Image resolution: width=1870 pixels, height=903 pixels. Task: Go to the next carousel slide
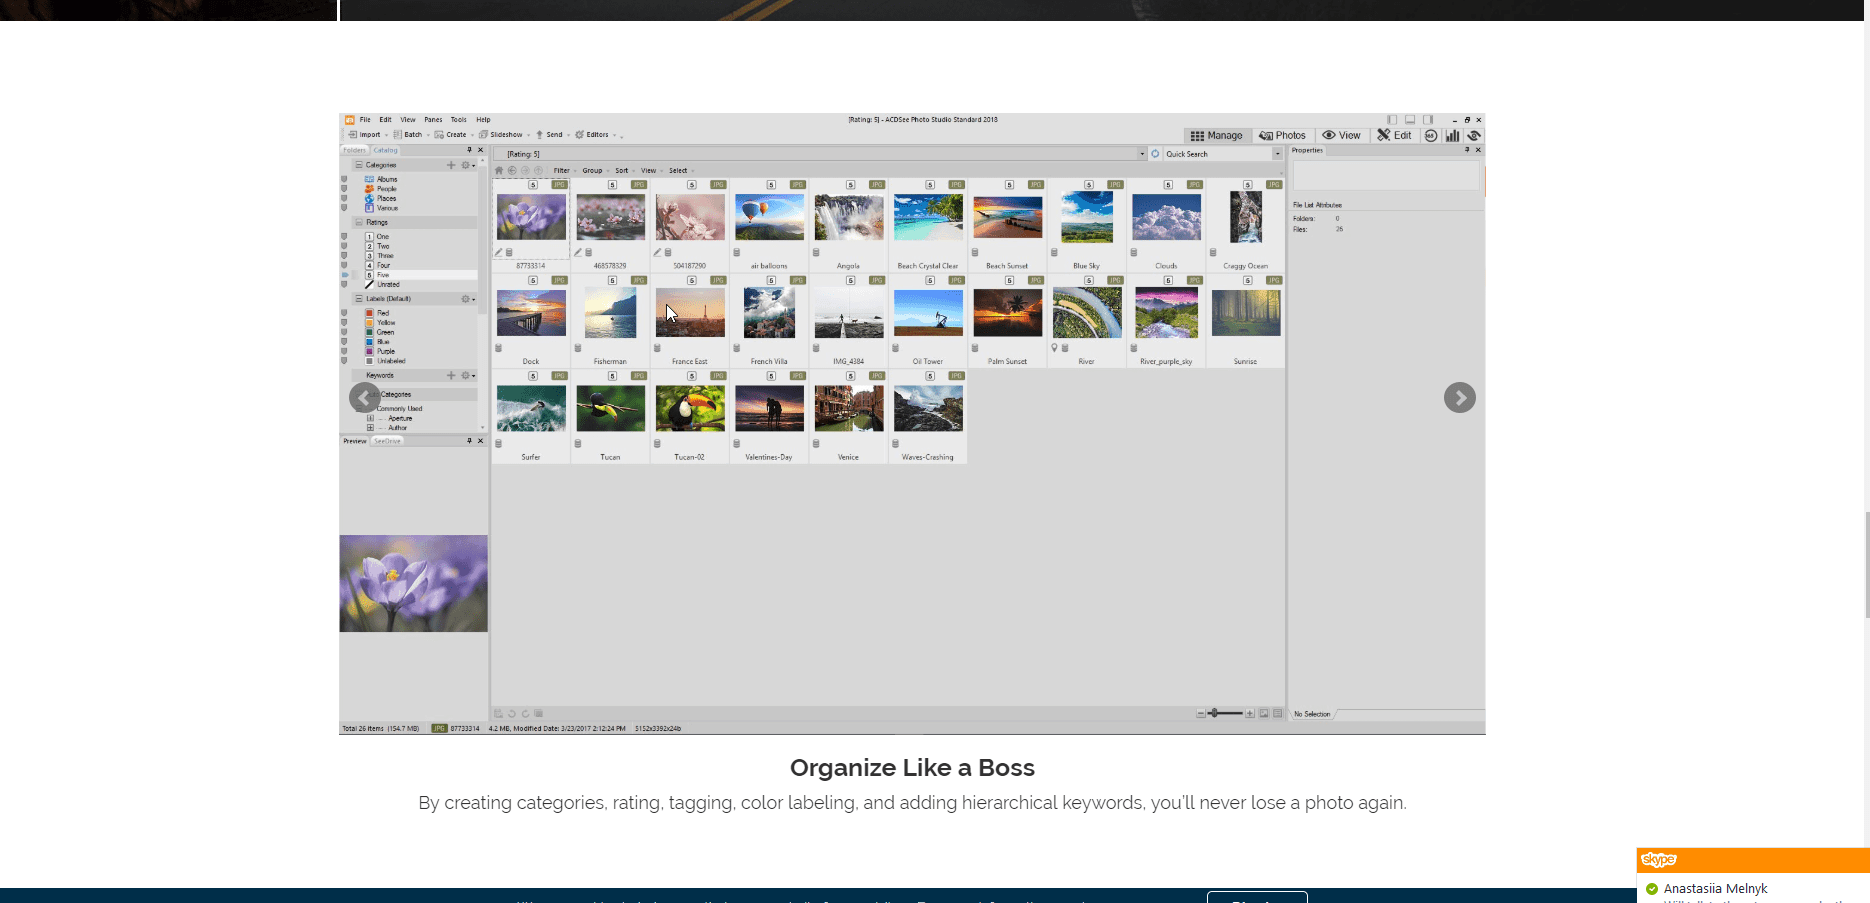pos(1459,398)
